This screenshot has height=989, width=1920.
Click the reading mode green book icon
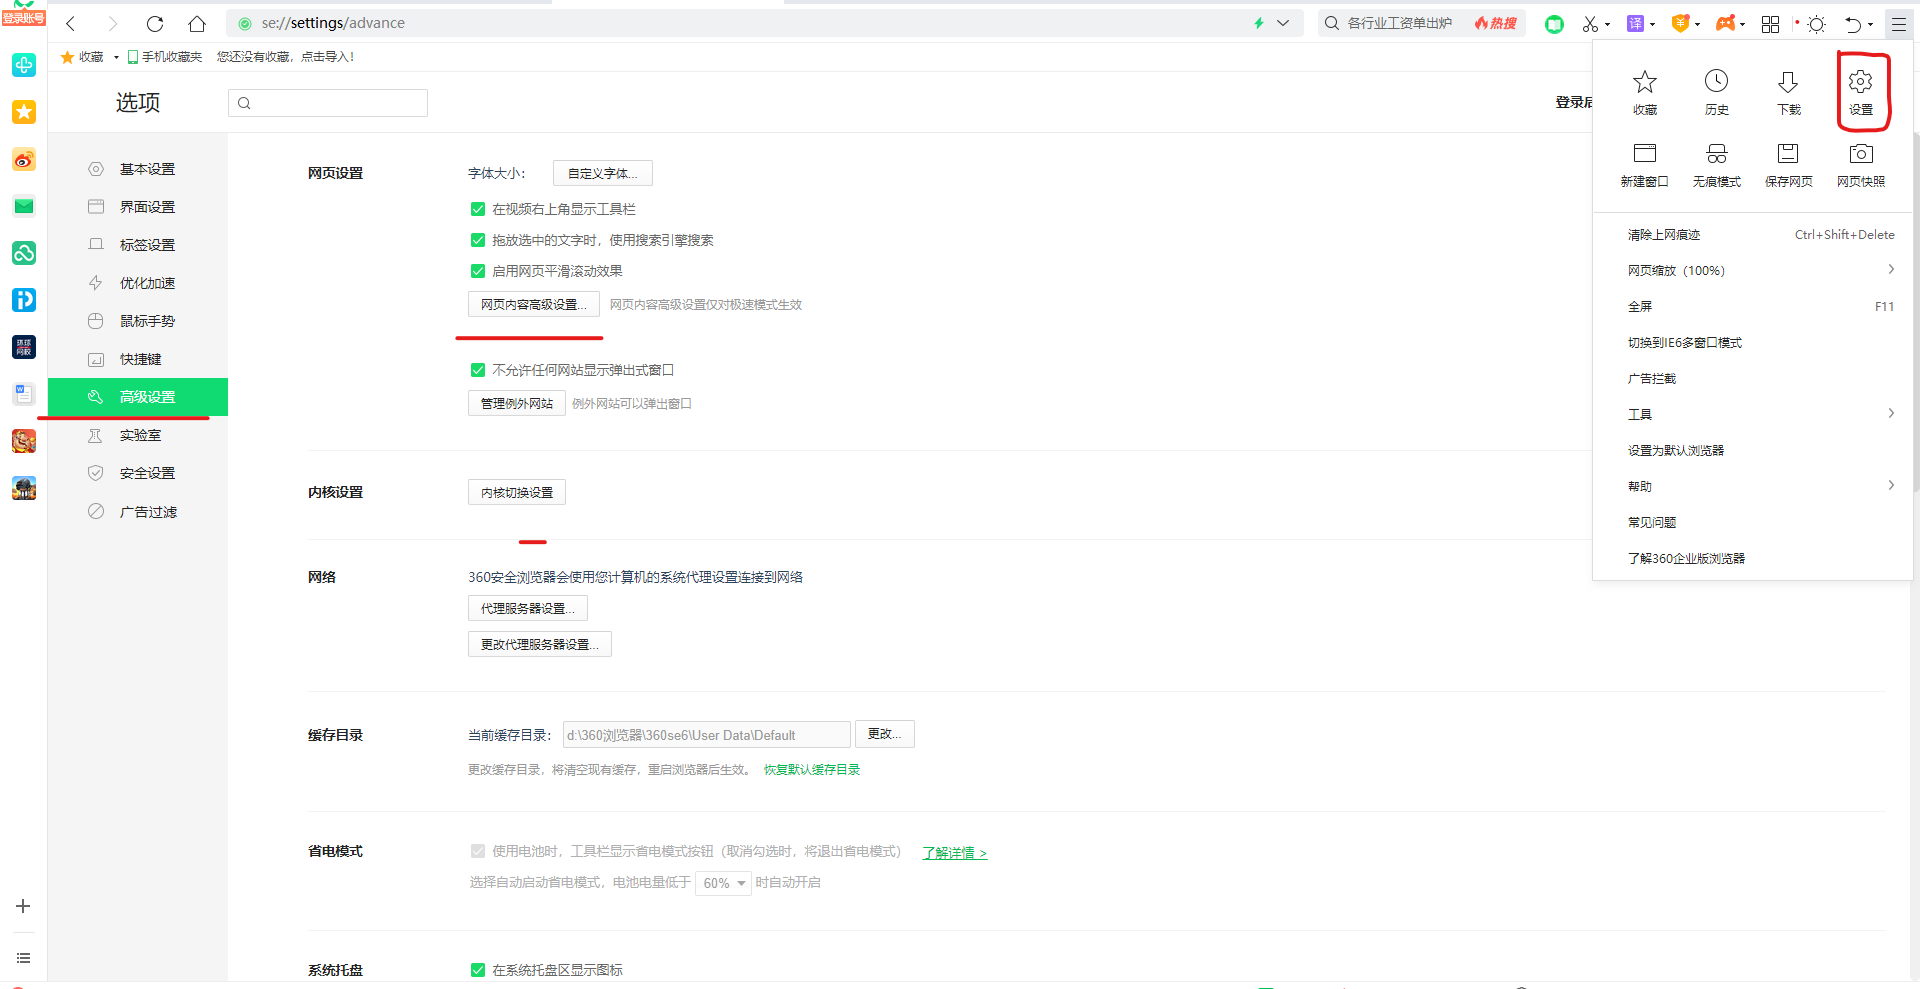(x=1554, y=23)
